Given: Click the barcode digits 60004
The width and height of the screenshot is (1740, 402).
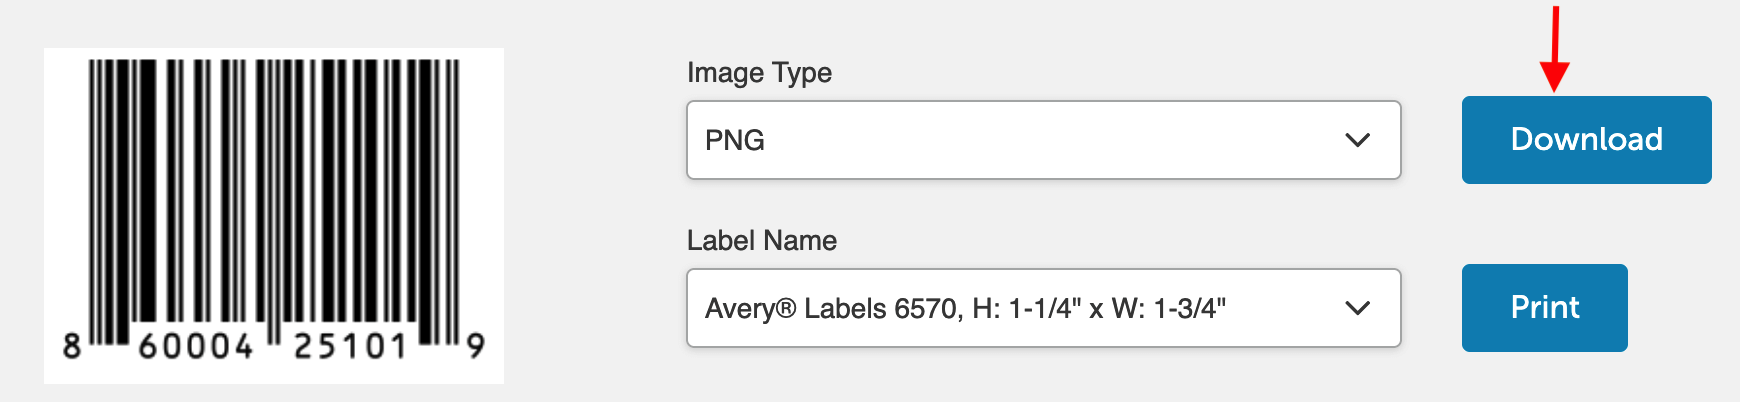Looking at the screenshot, I should (x=196, y=347).
